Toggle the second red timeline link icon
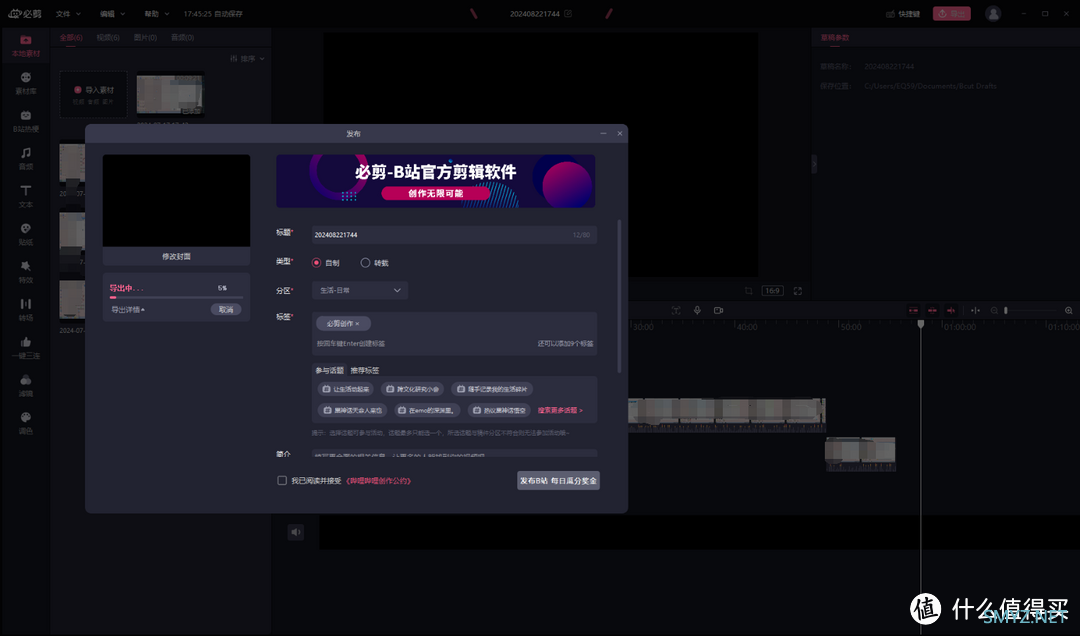The height and width of the screenshot is (636, 1080). click(x=932, y=311)
